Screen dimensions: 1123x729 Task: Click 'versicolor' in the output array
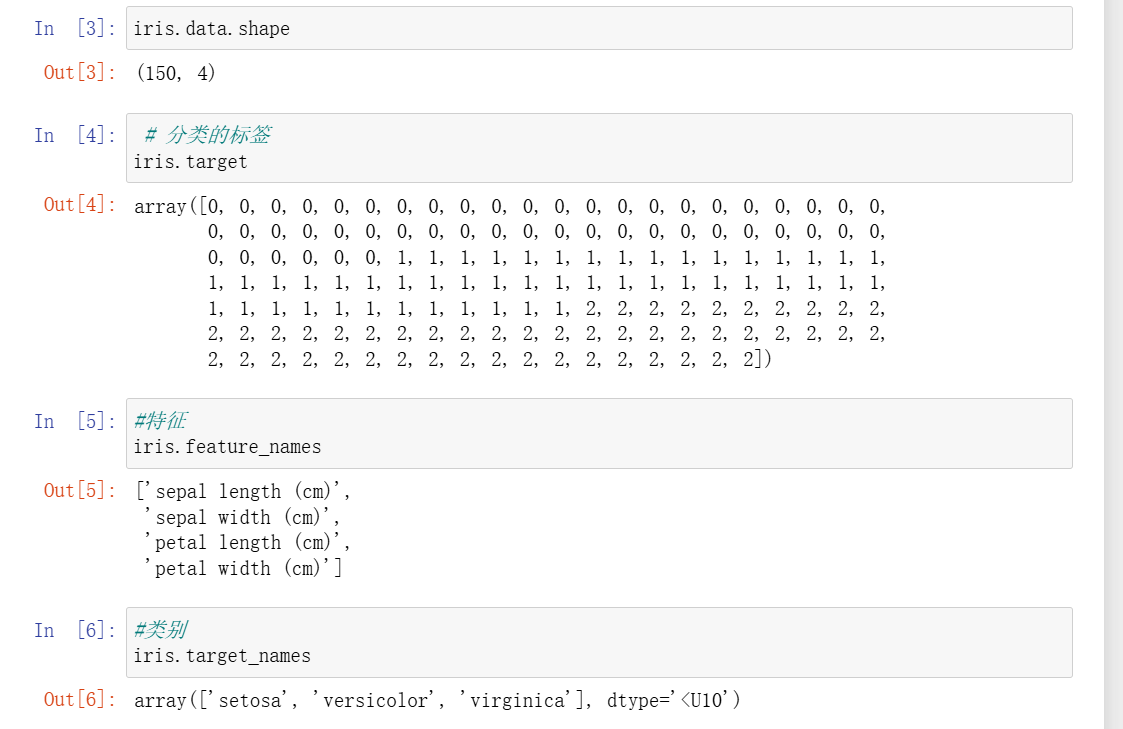(374, 700)
